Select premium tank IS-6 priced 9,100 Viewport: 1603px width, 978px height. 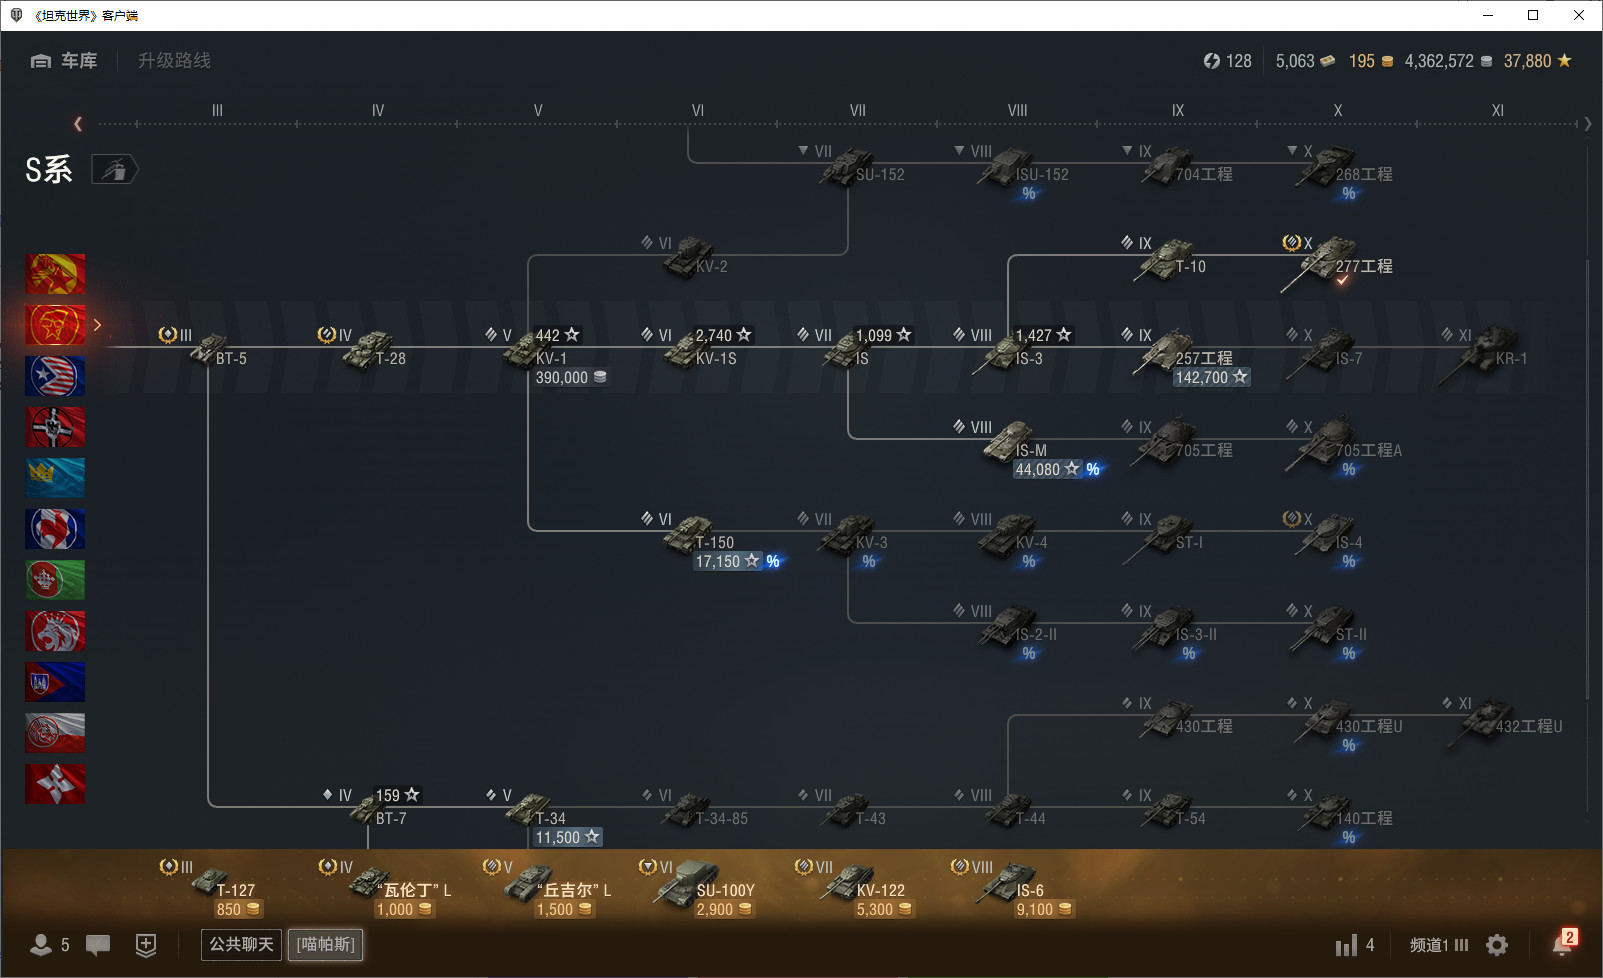1014,888
